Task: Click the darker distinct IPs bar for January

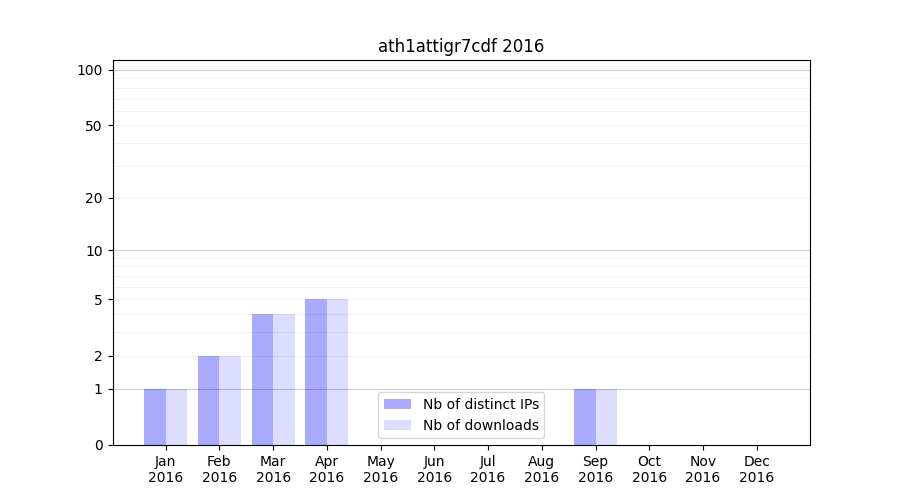Action: [155, 417]
